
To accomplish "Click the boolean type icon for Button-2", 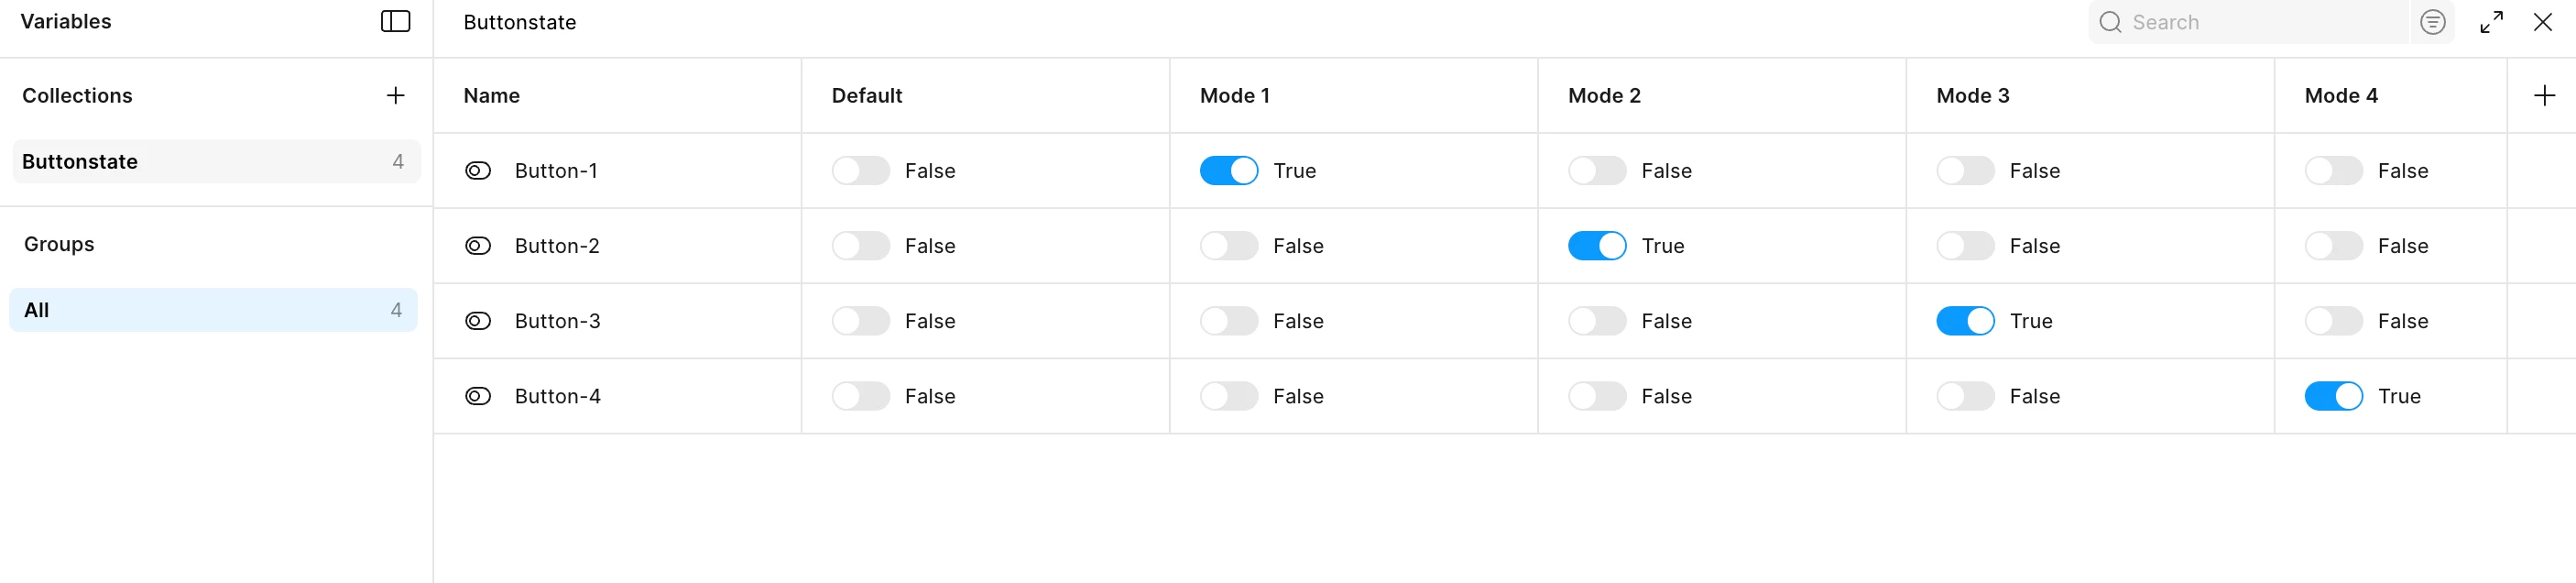I will (x=478, y=246).
